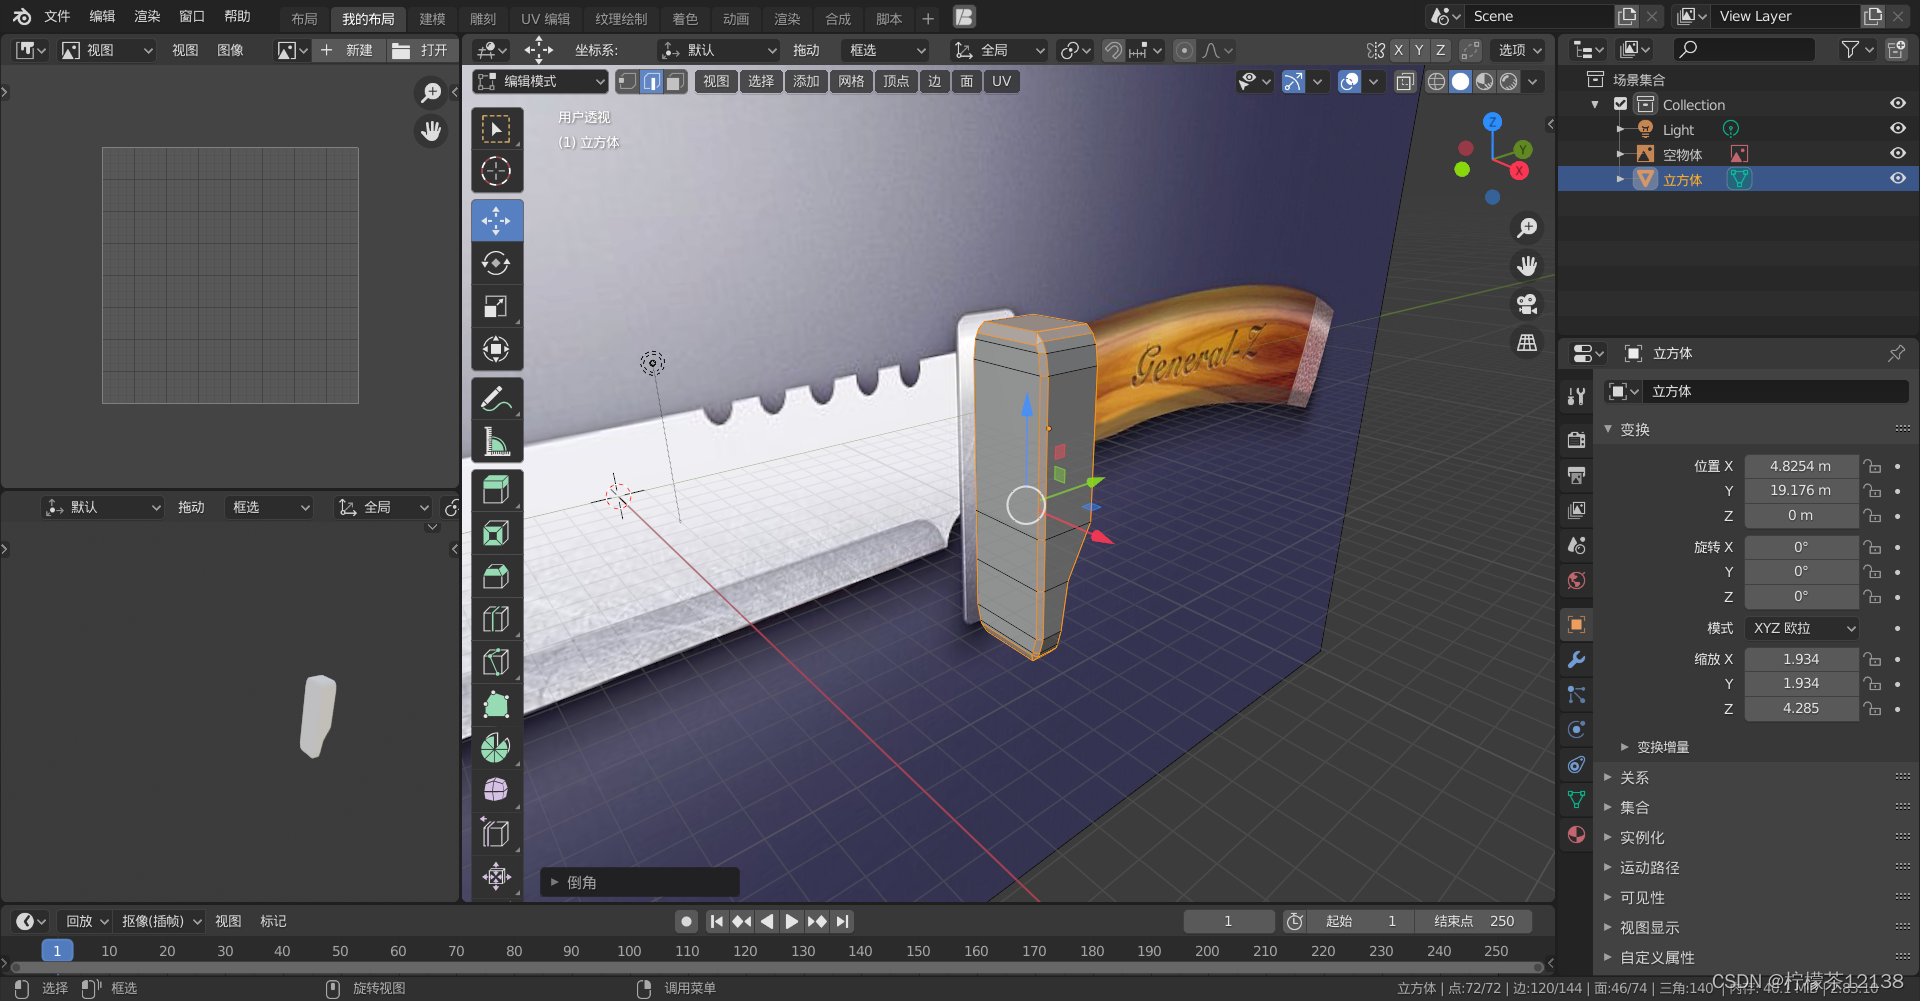Uncheck the Collection checkbox
This screenshot has height=1001, width=1920.
click(x=1621, y=104)
